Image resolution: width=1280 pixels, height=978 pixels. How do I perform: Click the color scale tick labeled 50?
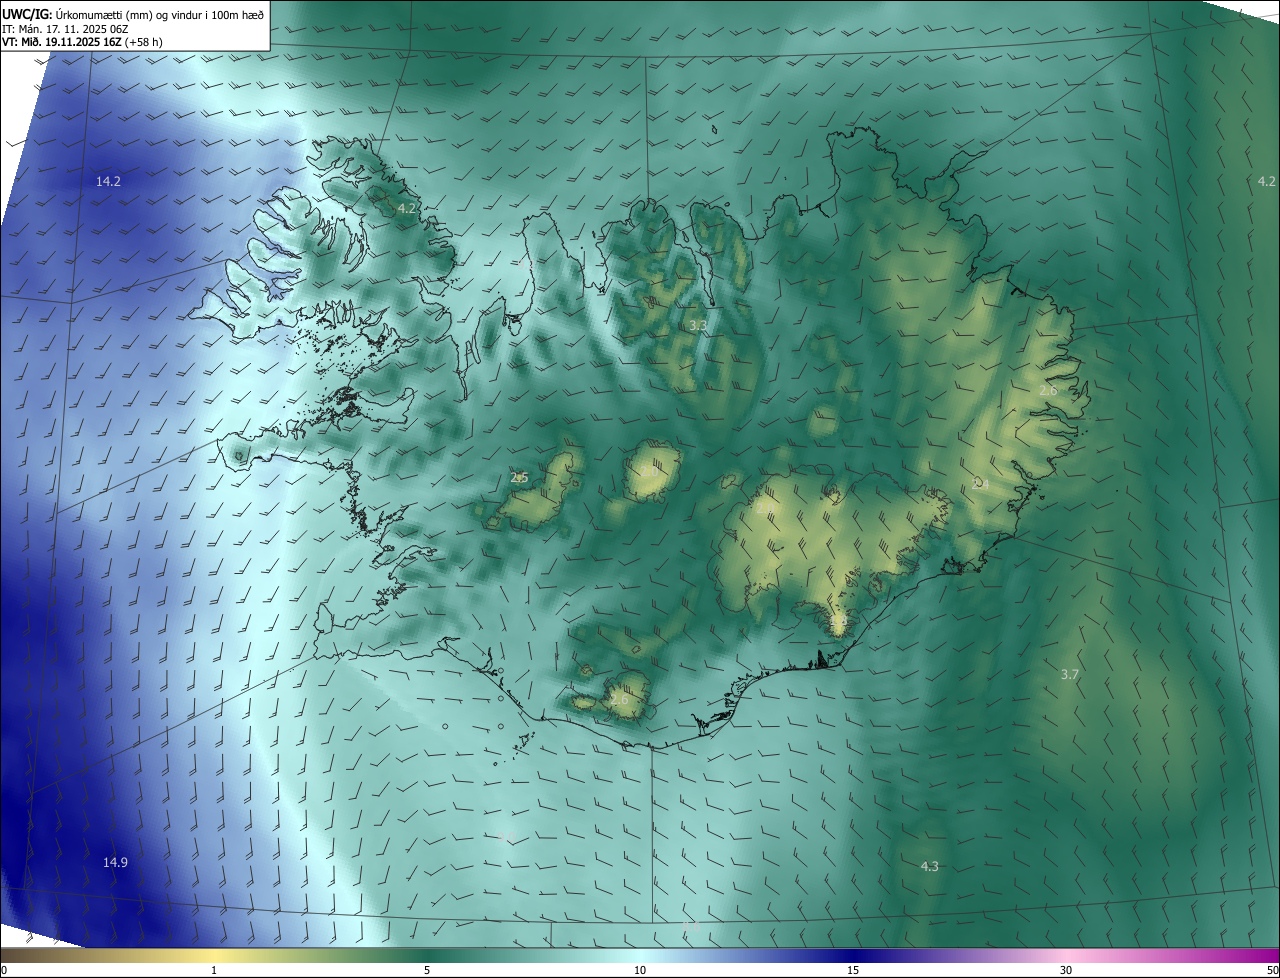click(1273, 970)
